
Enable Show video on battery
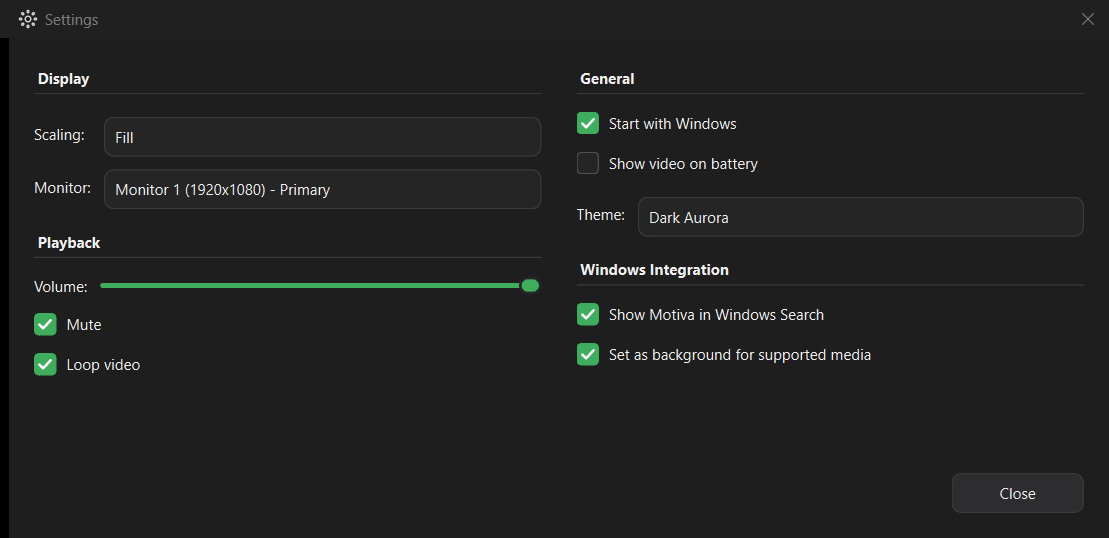click(588, 163)
